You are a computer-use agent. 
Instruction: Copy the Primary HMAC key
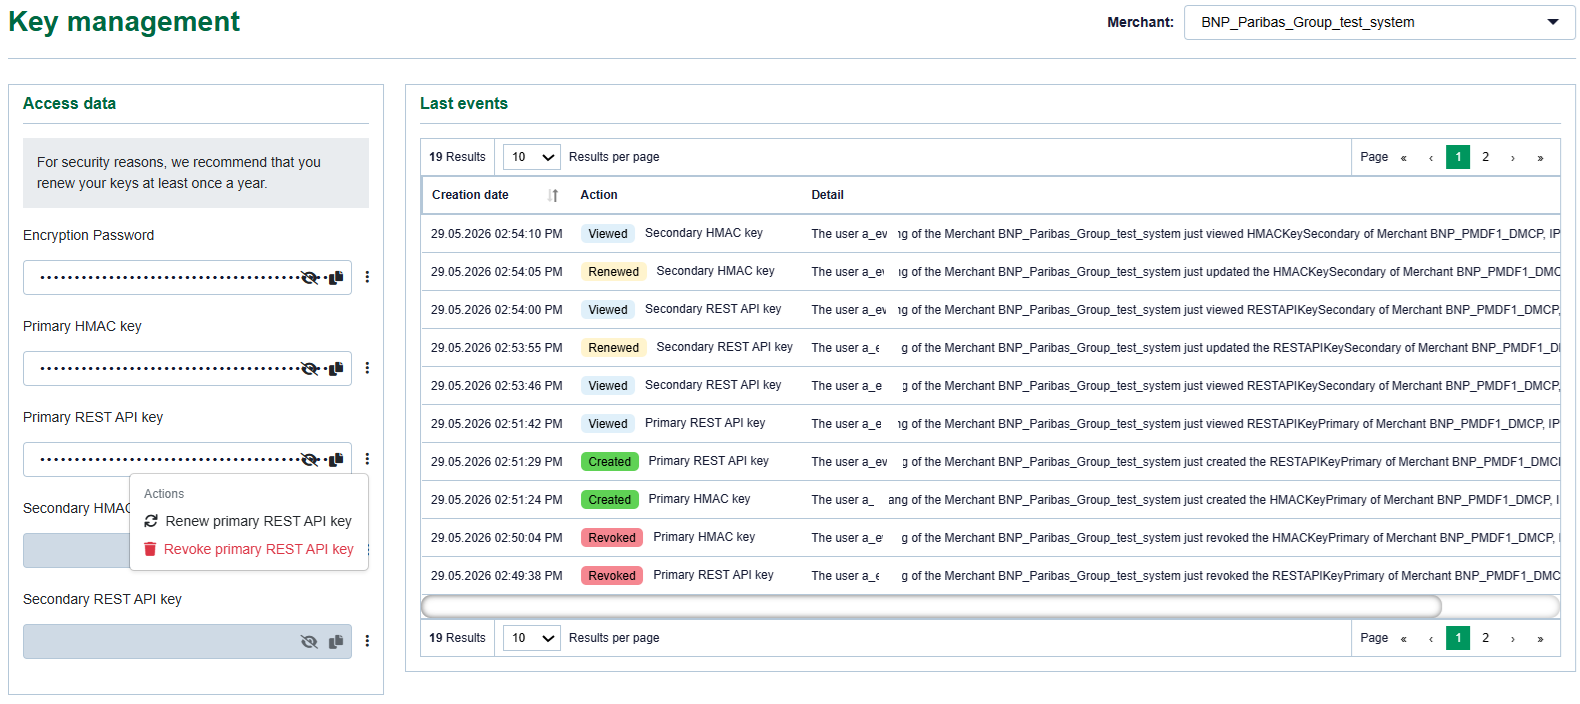point(336,369)
